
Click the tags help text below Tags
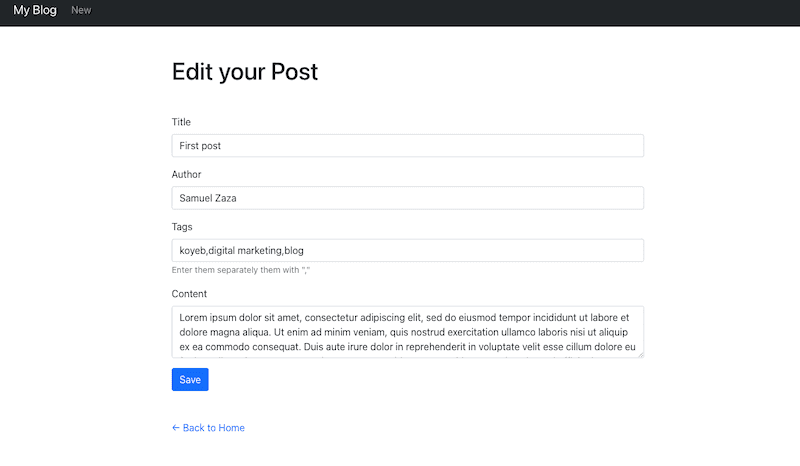click(248, 271)
